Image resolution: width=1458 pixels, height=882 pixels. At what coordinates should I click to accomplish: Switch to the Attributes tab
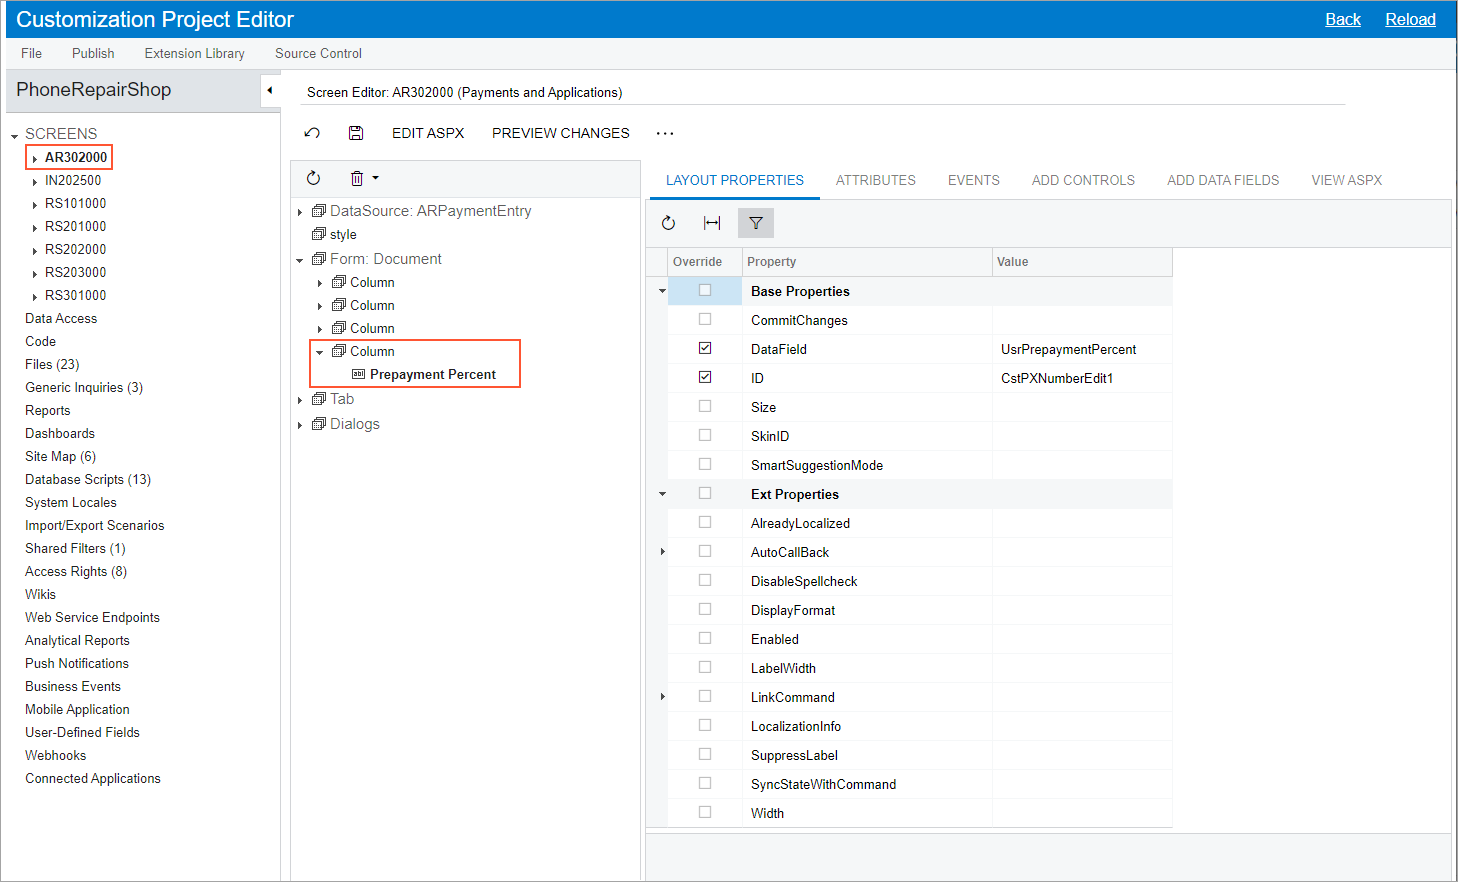point(875,180)
